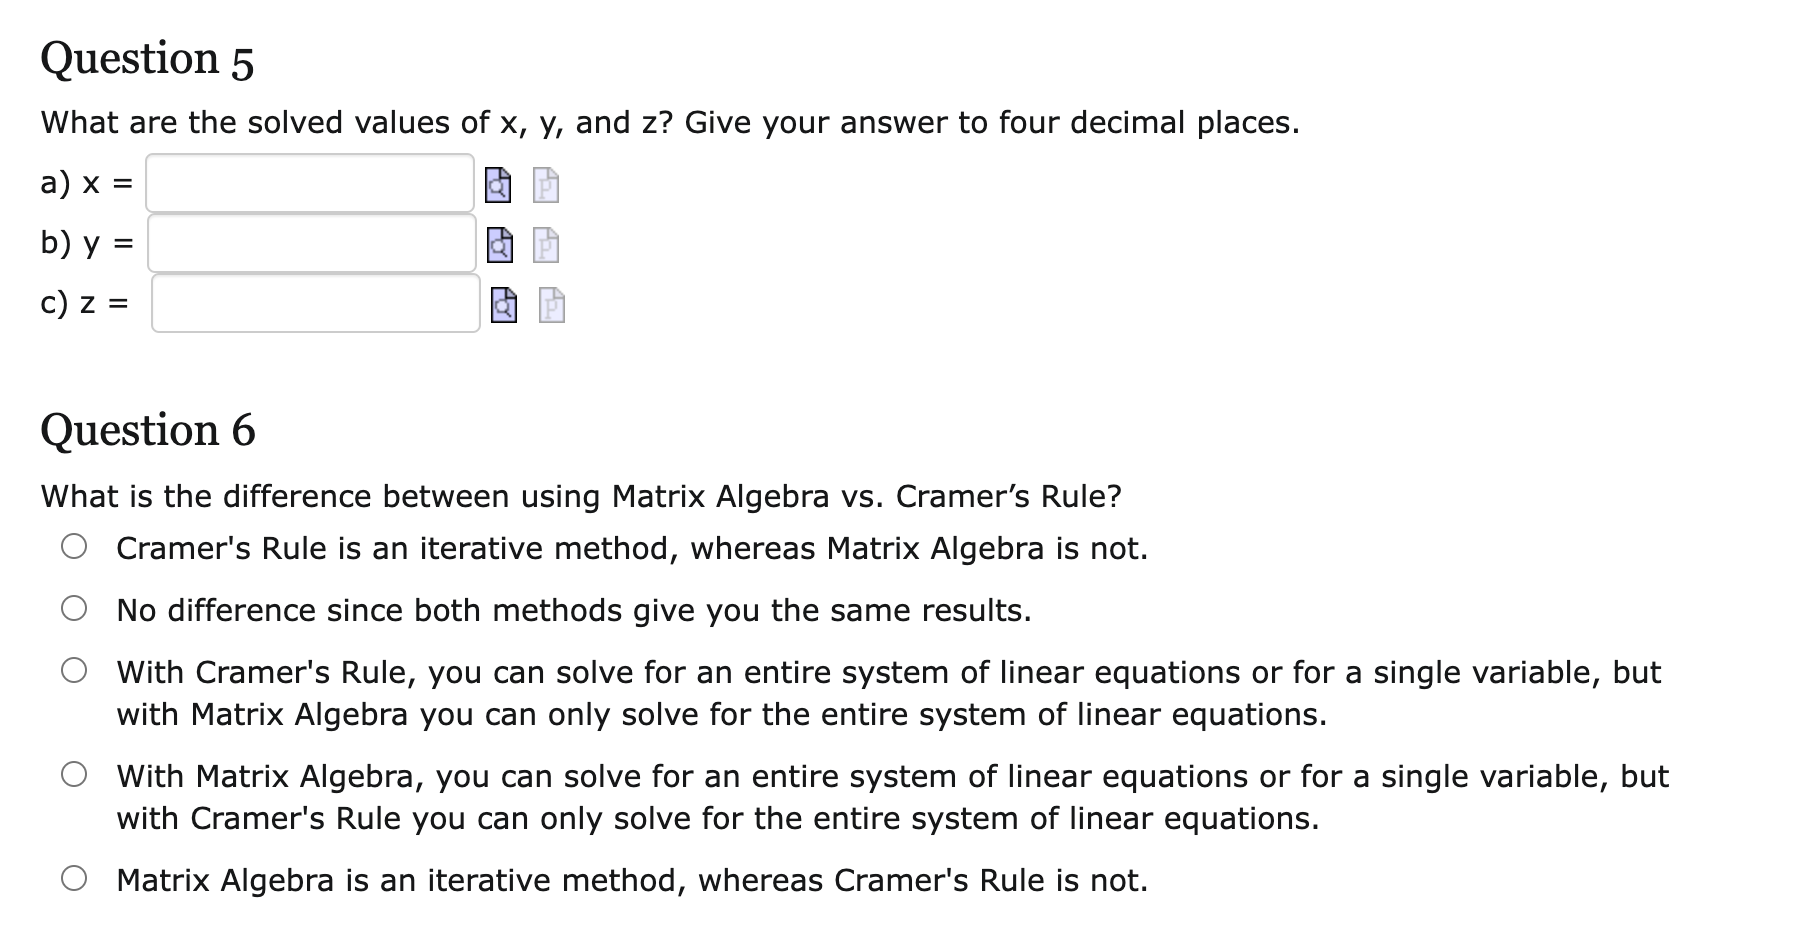Click inside the z answer input field
Image resolution: width=1793 pixels, height=932 pixels.
(316, 307)
